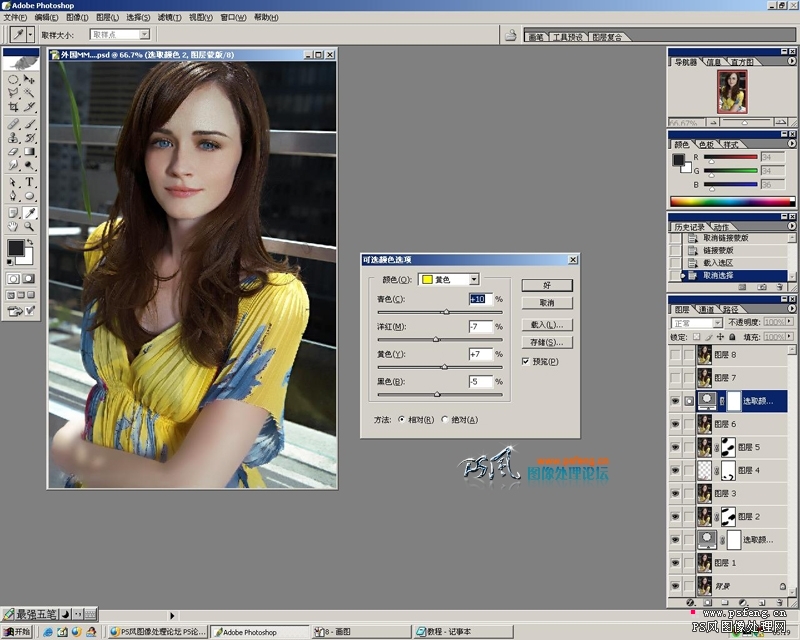Hide 图层 6 with its eye icon
The image size is (800, 640).
675,424
